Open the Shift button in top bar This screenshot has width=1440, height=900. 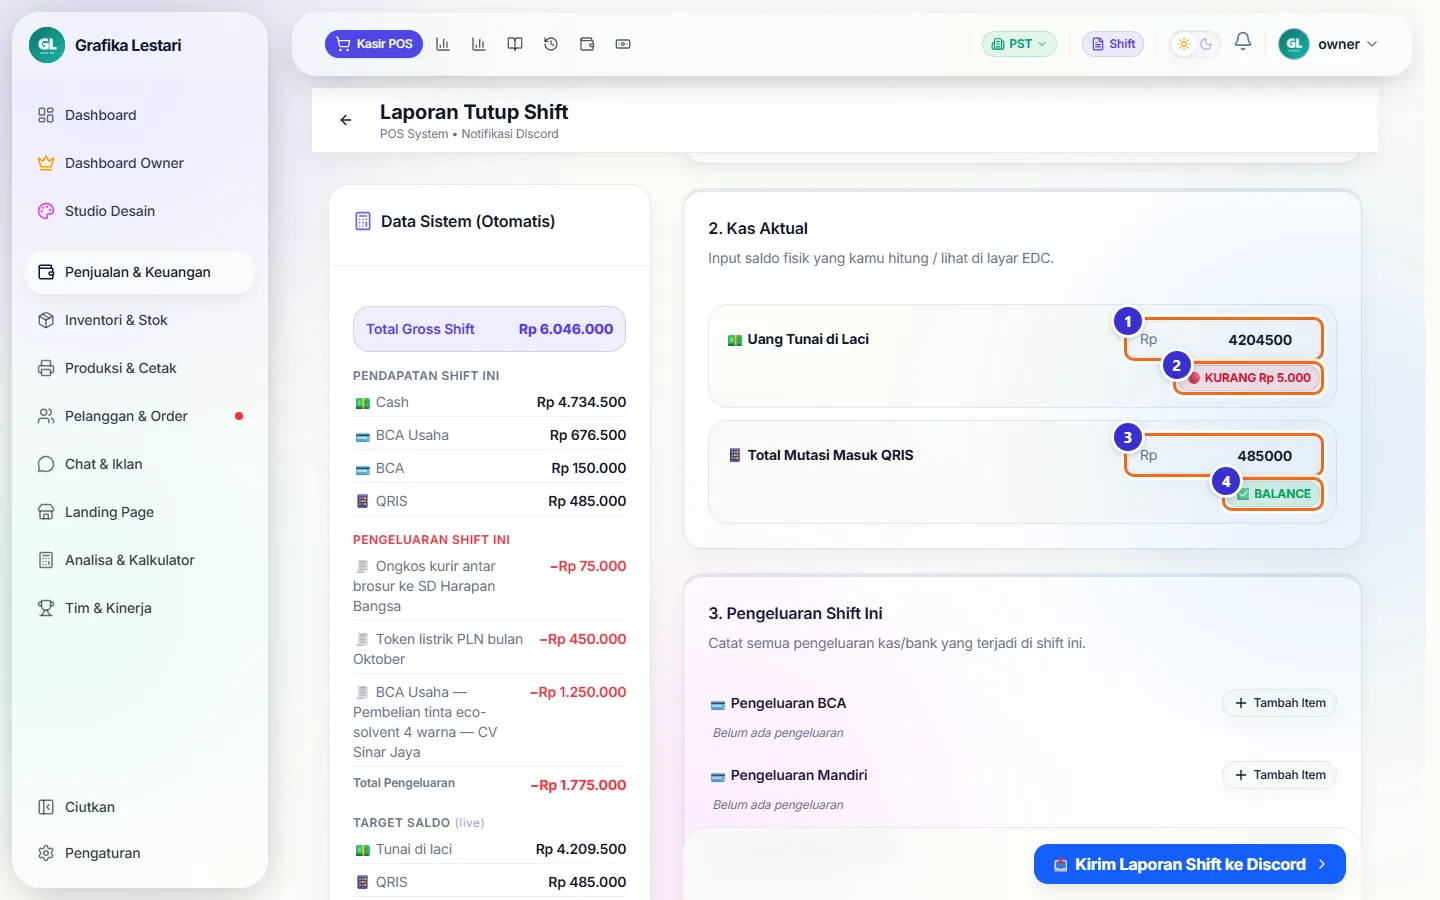coord(1113,44)
